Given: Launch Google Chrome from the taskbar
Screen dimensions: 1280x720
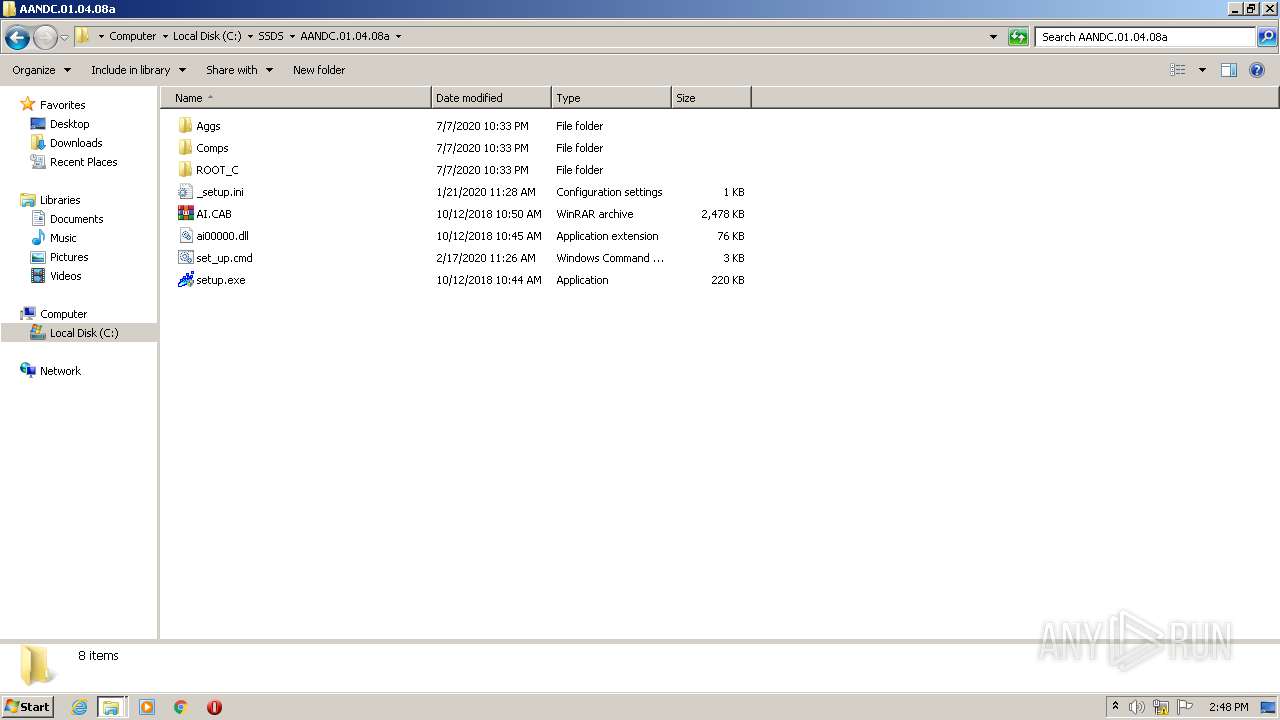Looking at the screenshot, I should (x=181, y=707).
